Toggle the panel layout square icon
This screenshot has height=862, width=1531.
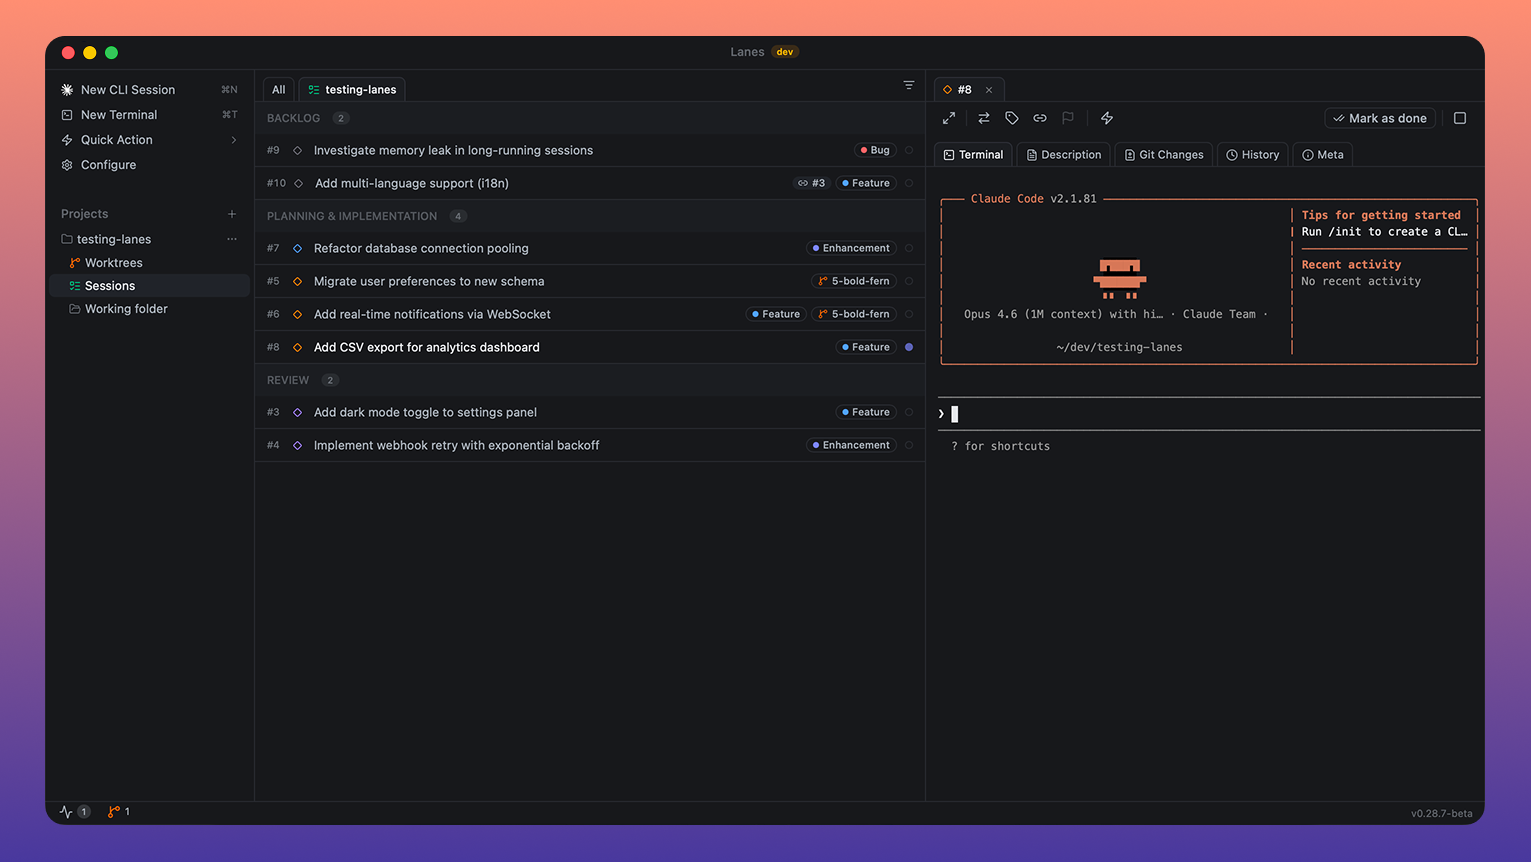(1460, 118)
